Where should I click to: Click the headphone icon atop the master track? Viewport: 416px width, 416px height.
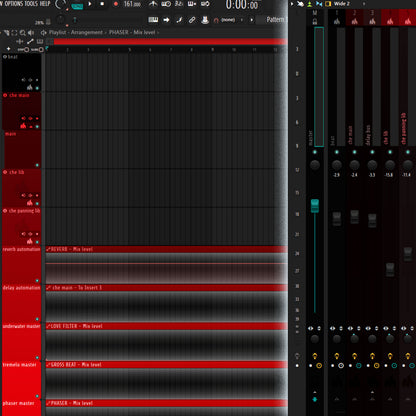315,22
